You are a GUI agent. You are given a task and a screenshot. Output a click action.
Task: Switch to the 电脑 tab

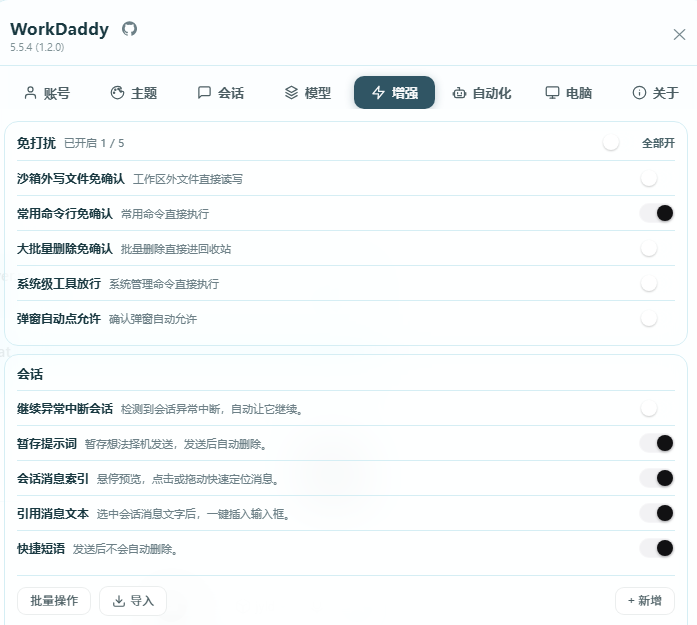click(569, 92)
